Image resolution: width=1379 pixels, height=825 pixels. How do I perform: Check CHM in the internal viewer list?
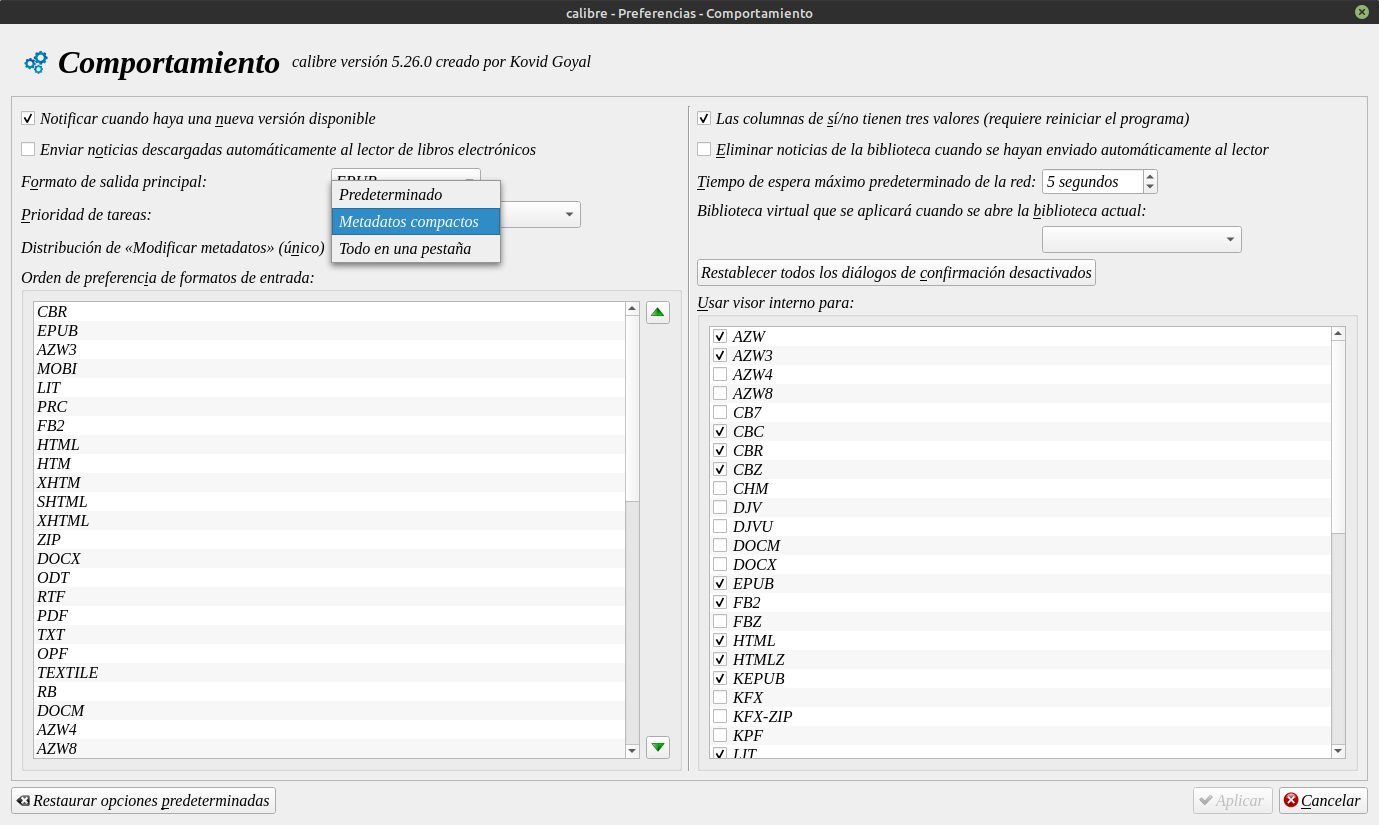pos(720,489)
